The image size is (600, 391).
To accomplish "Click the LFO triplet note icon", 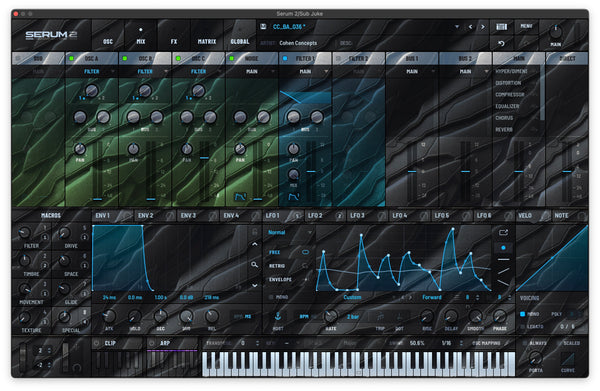I will coord(380,317).
